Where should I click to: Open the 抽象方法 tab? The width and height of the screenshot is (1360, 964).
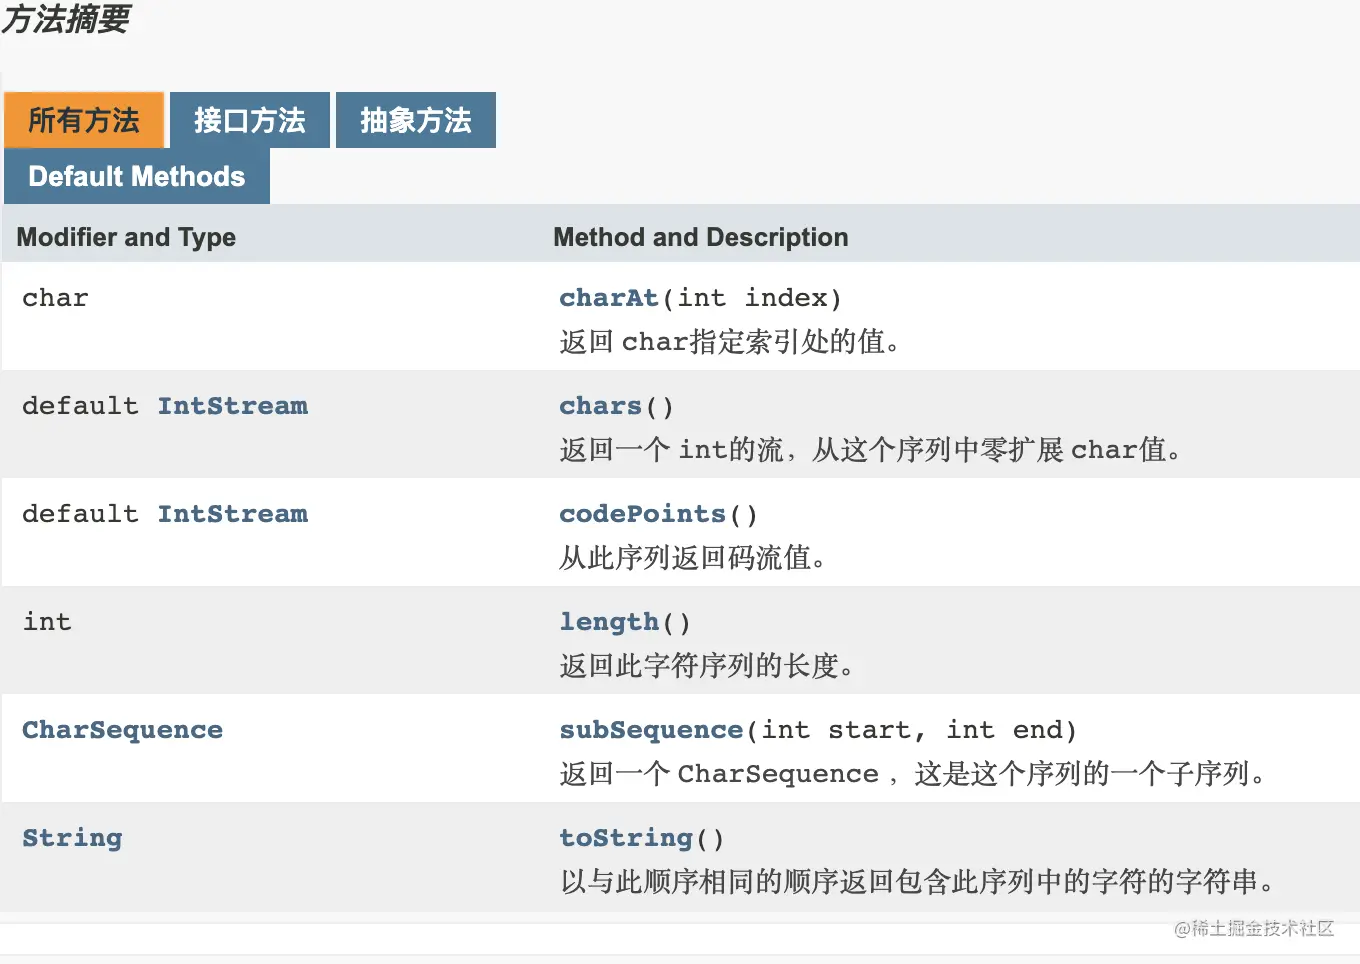tap(415, 120)
